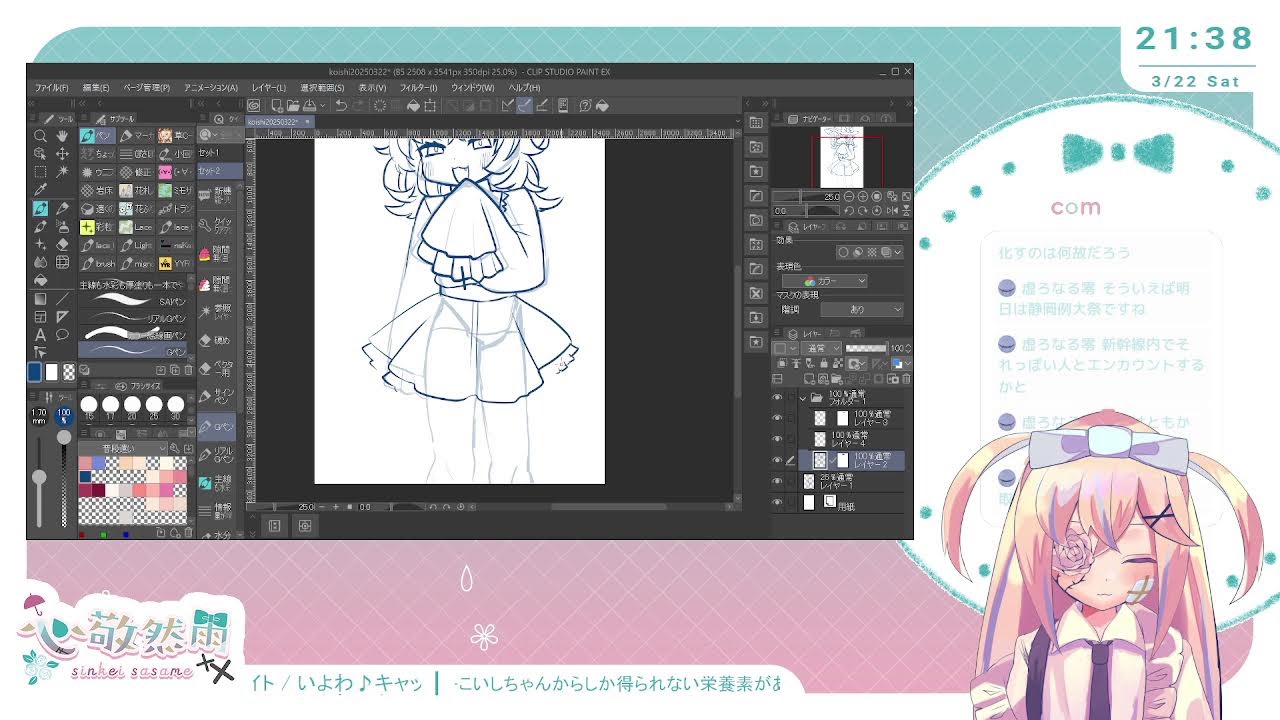This screenshot has width=1280, height=720.
Task: Select the blue main color chip
Action: click(x=35, y=372)
